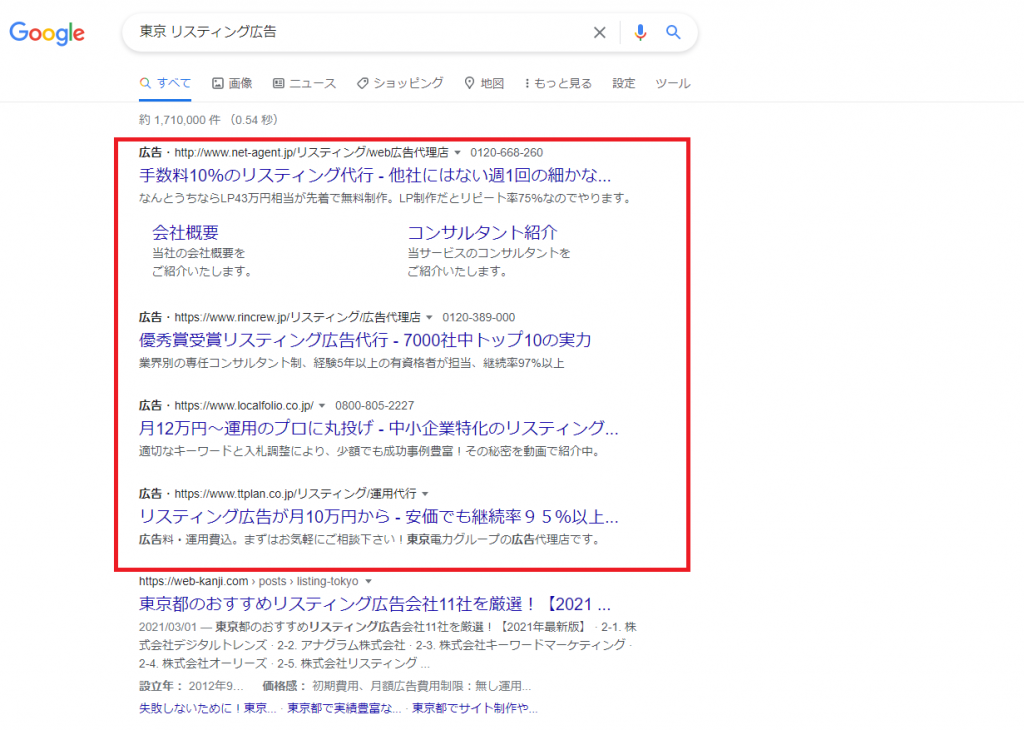1024x730 pixels.
Task: Open the ショッピング tab
Action: (400, 83)
